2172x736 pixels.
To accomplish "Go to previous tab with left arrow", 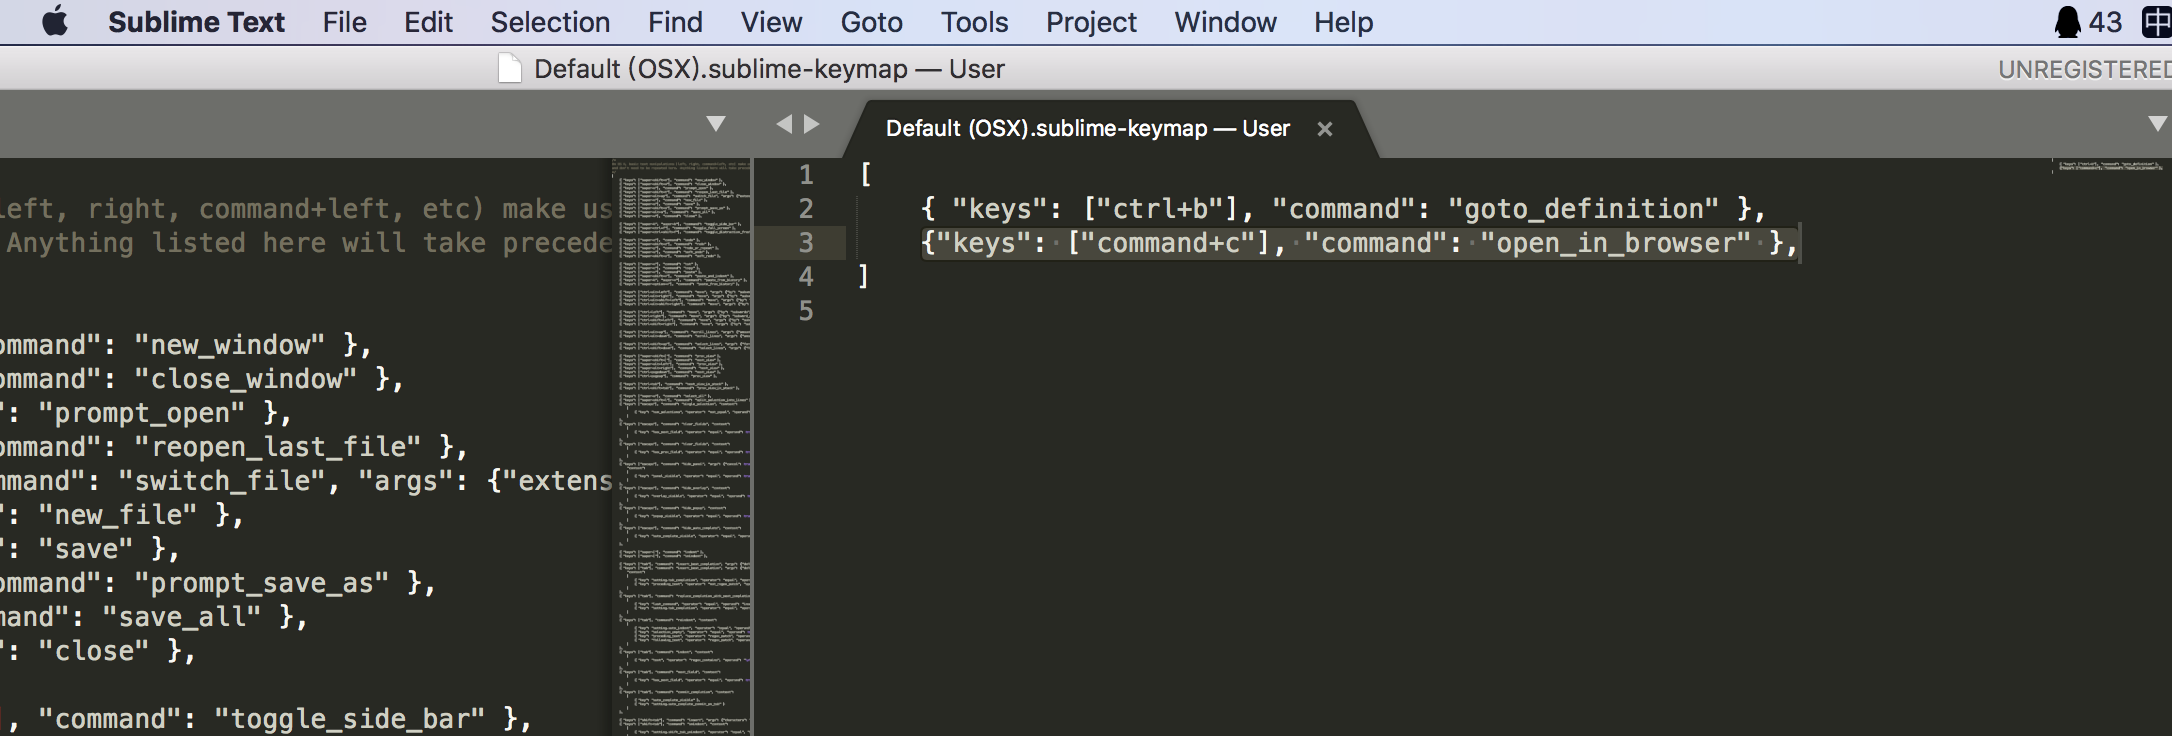I will pos(784,124).
